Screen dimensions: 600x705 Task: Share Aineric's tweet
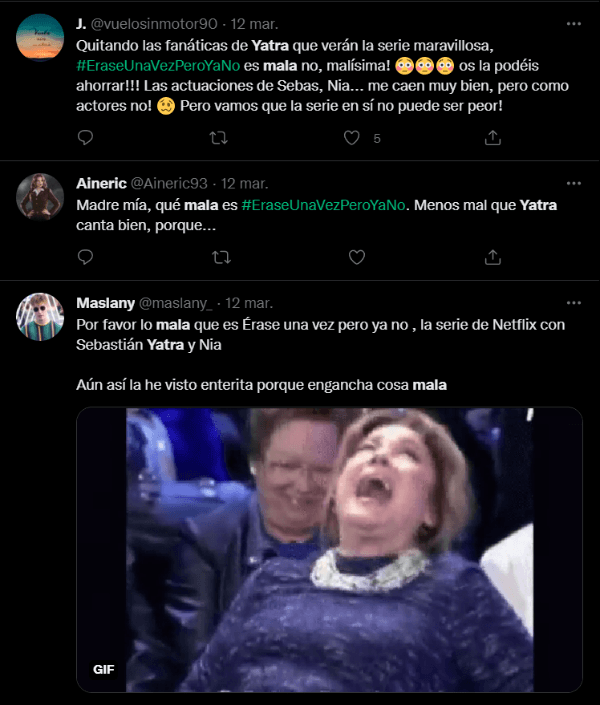tap(492, 257)
